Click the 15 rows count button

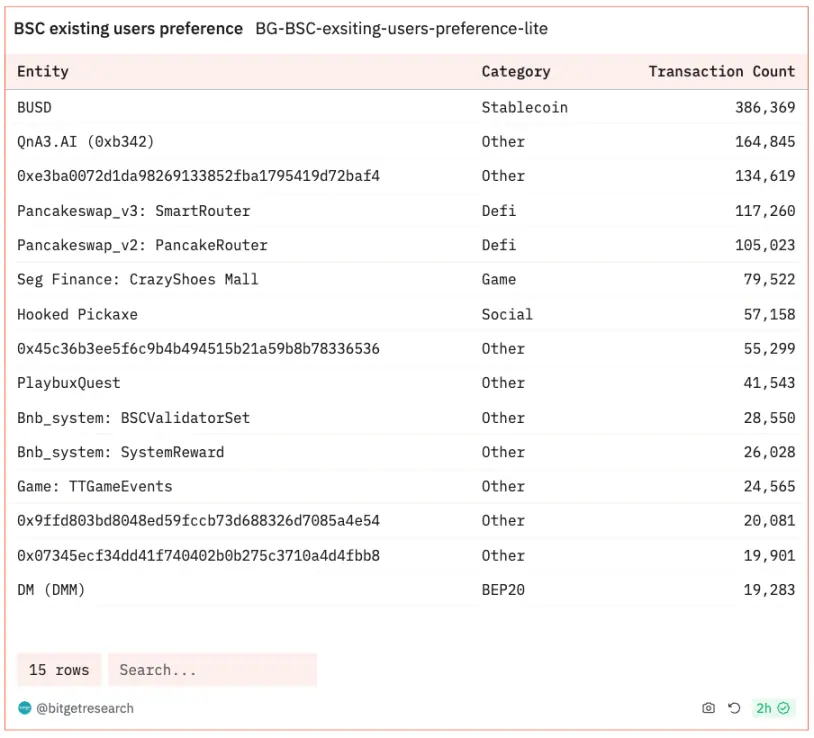(59, 670)
